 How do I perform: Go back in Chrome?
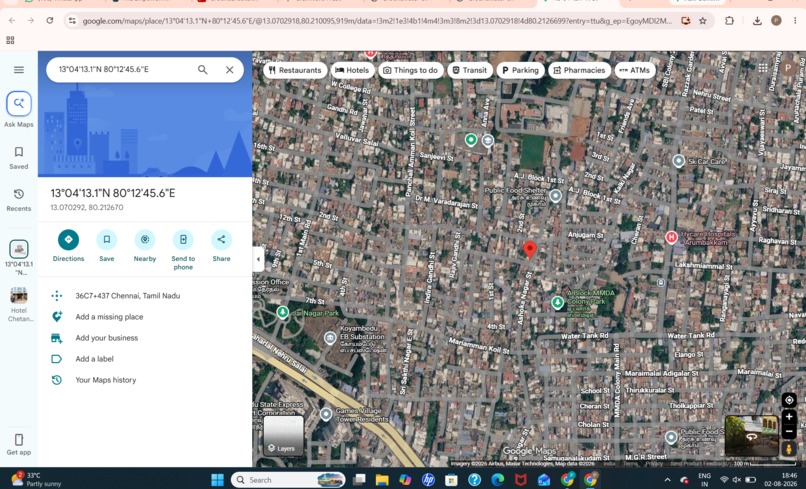(x=12, y=21)
